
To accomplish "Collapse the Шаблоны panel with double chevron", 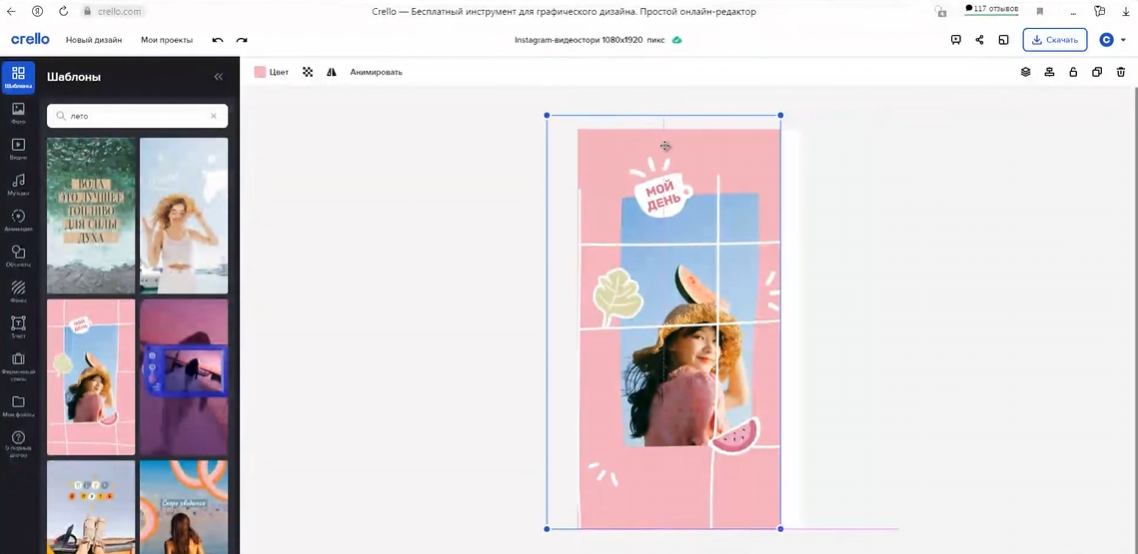I will click(x=218, y=77).
